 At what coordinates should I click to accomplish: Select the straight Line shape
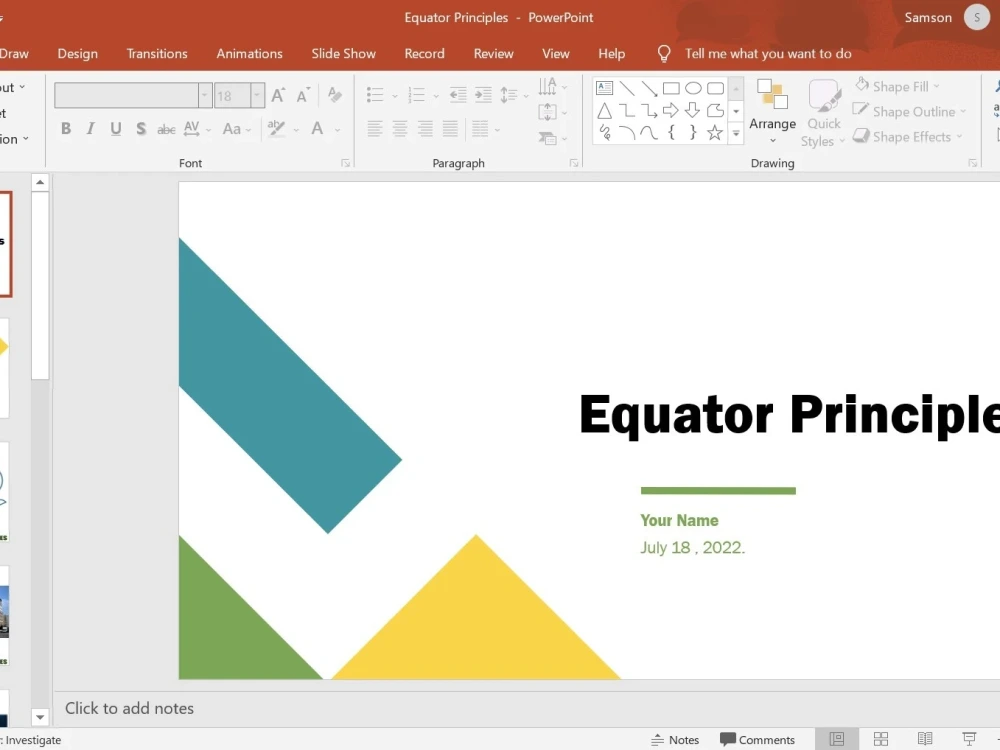coord(627,88)
